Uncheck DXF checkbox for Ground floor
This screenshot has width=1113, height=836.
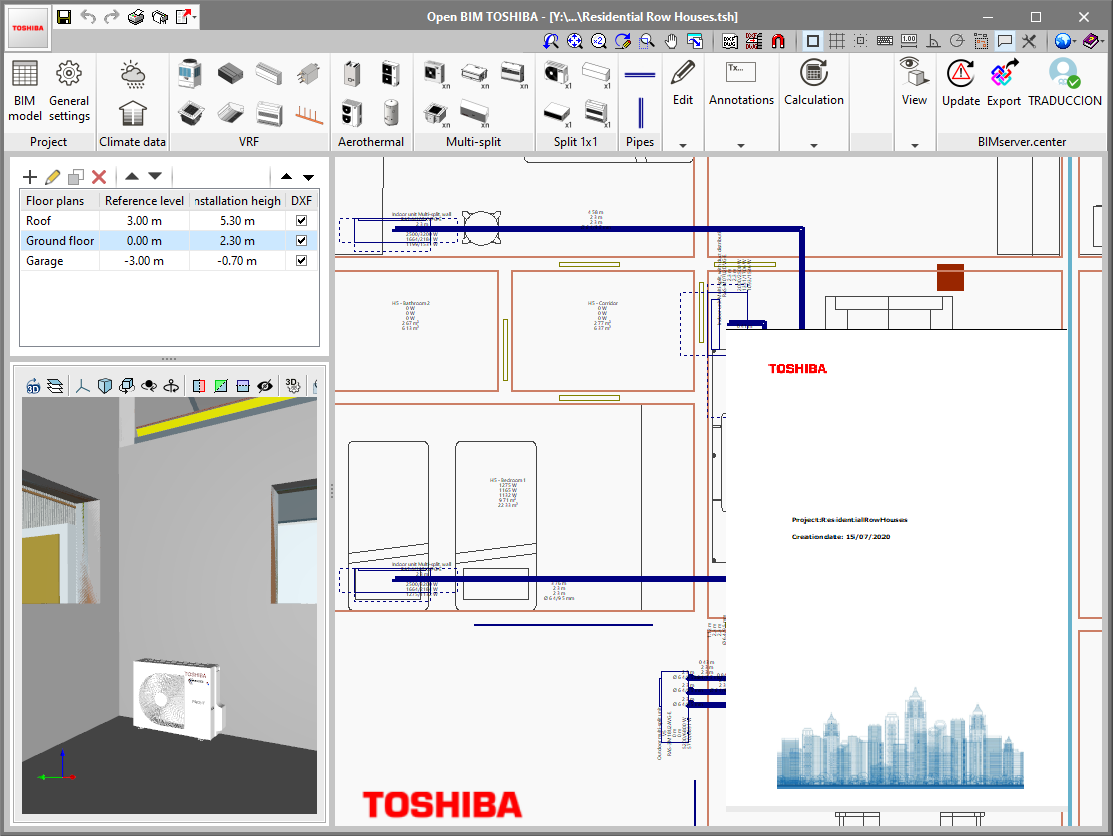coord(302,241)
